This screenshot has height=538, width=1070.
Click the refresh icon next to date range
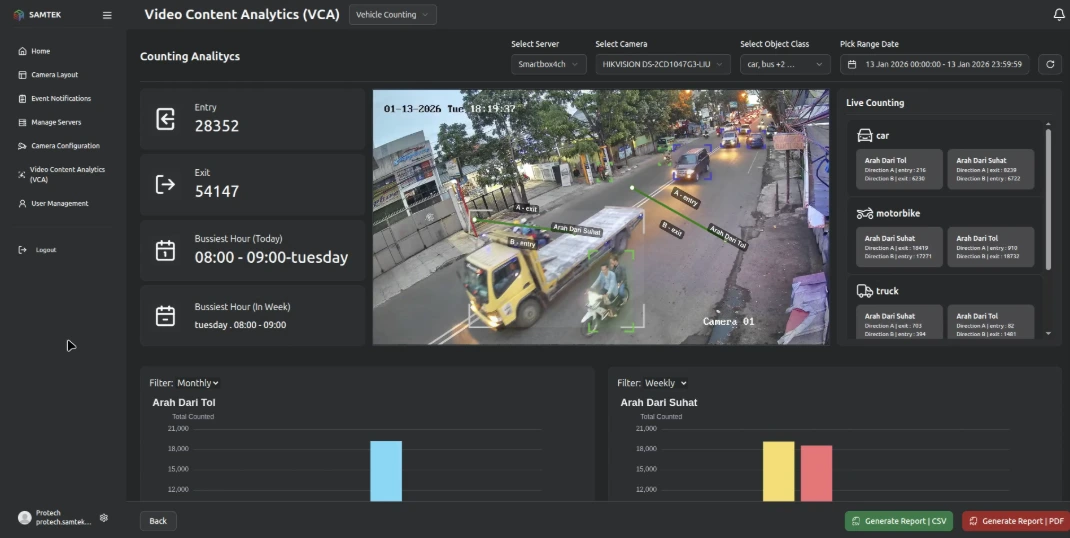1049,64
